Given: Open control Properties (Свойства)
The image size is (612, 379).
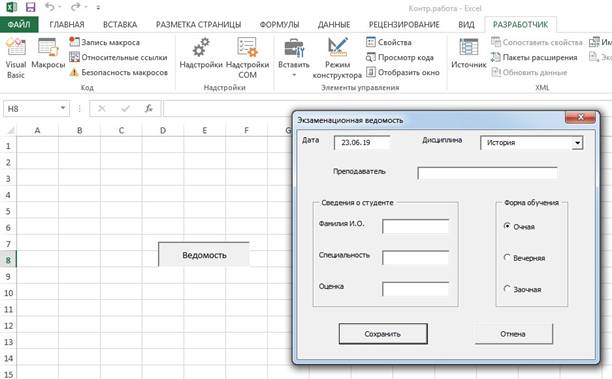Looking at the screenshot, I should click(389, 42).
